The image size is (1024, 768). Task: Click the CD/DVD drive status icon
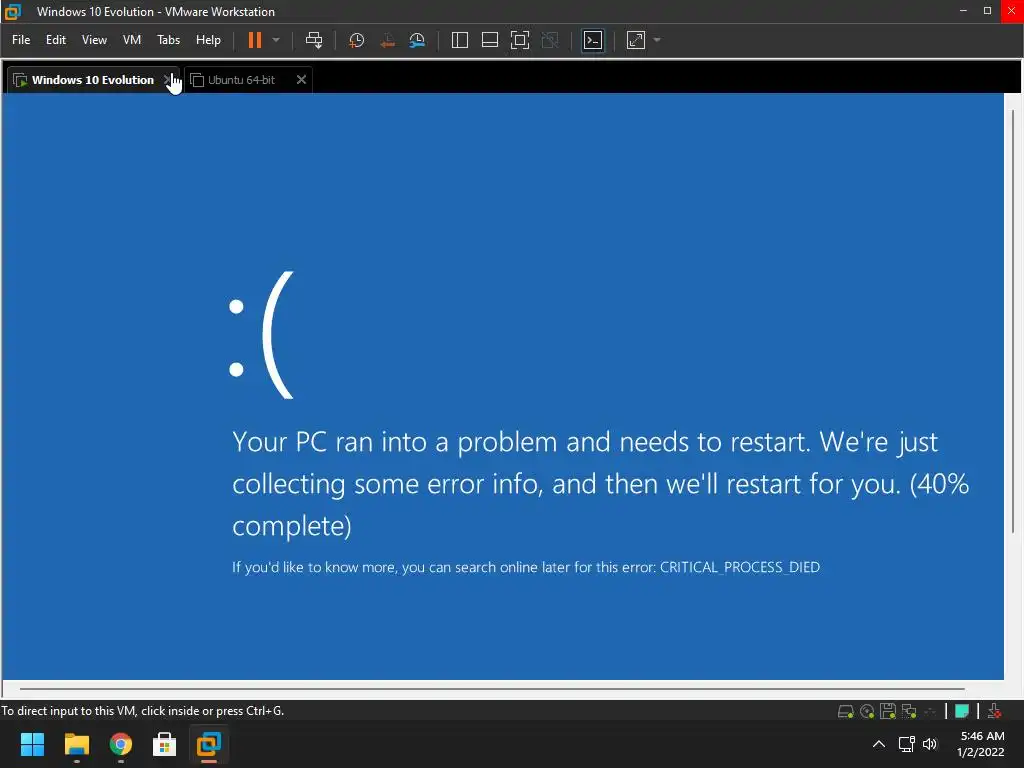(x=867, y=711)
